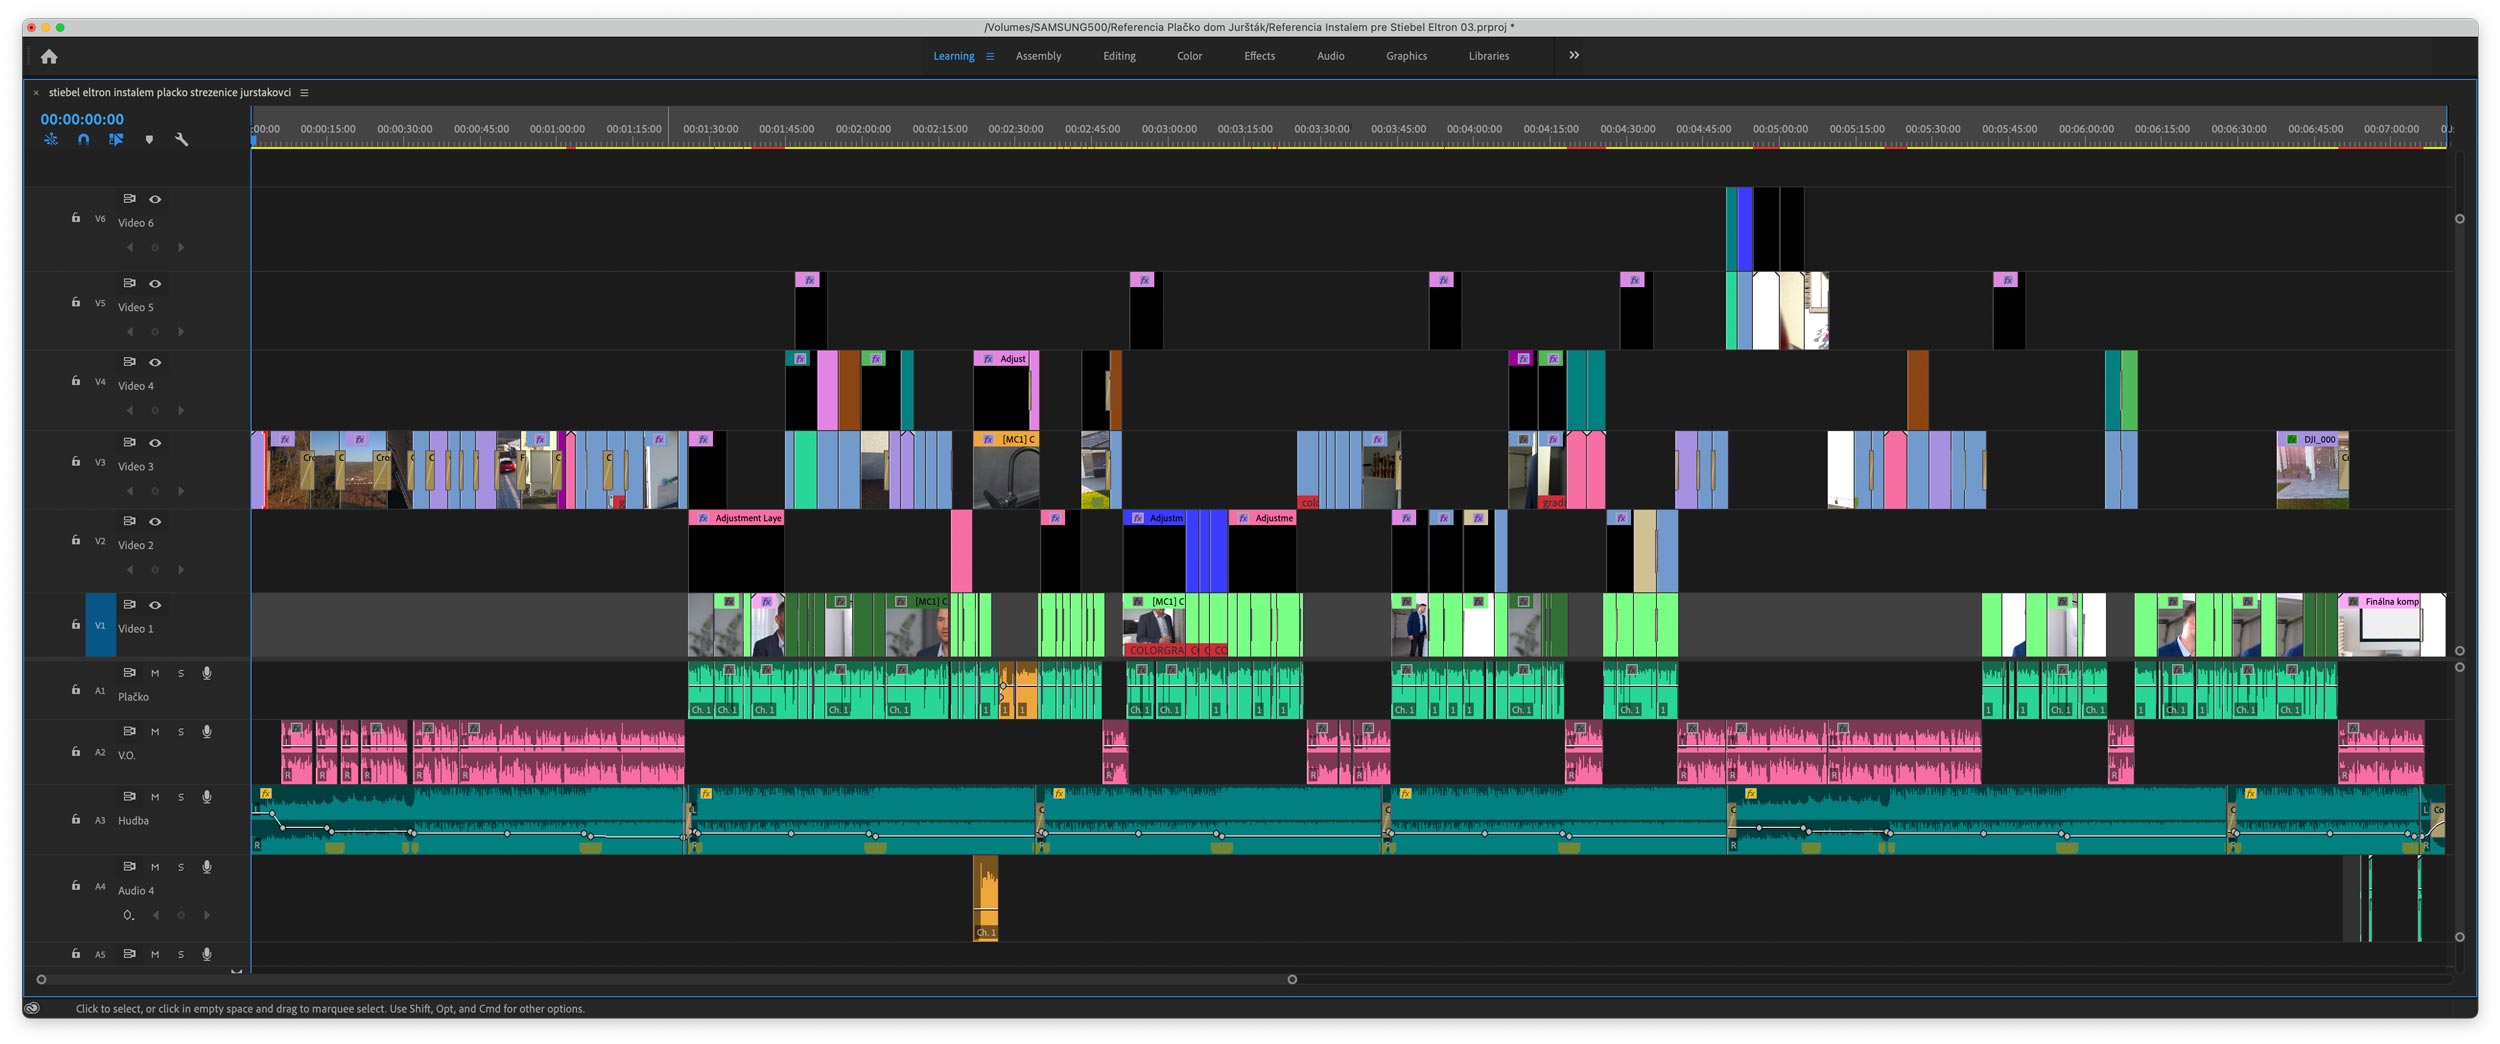
Task: Enable voice-over record on A3 Hudba
Action: tap(207, 797)
